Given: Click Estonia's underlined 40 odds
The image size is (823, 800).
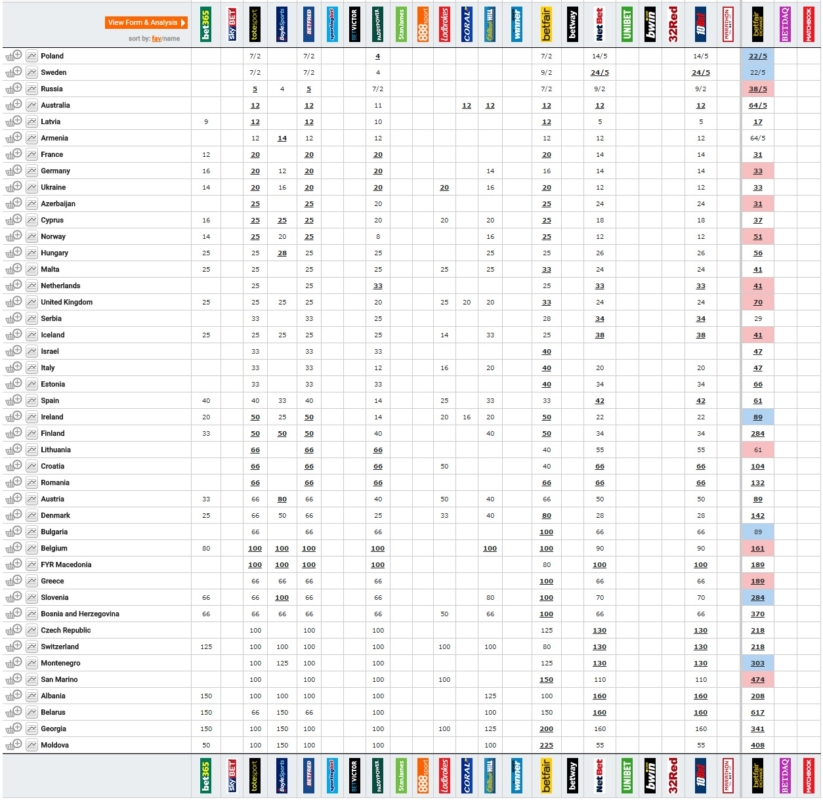Looking at the screenshot, I should (x=546, y=384).
